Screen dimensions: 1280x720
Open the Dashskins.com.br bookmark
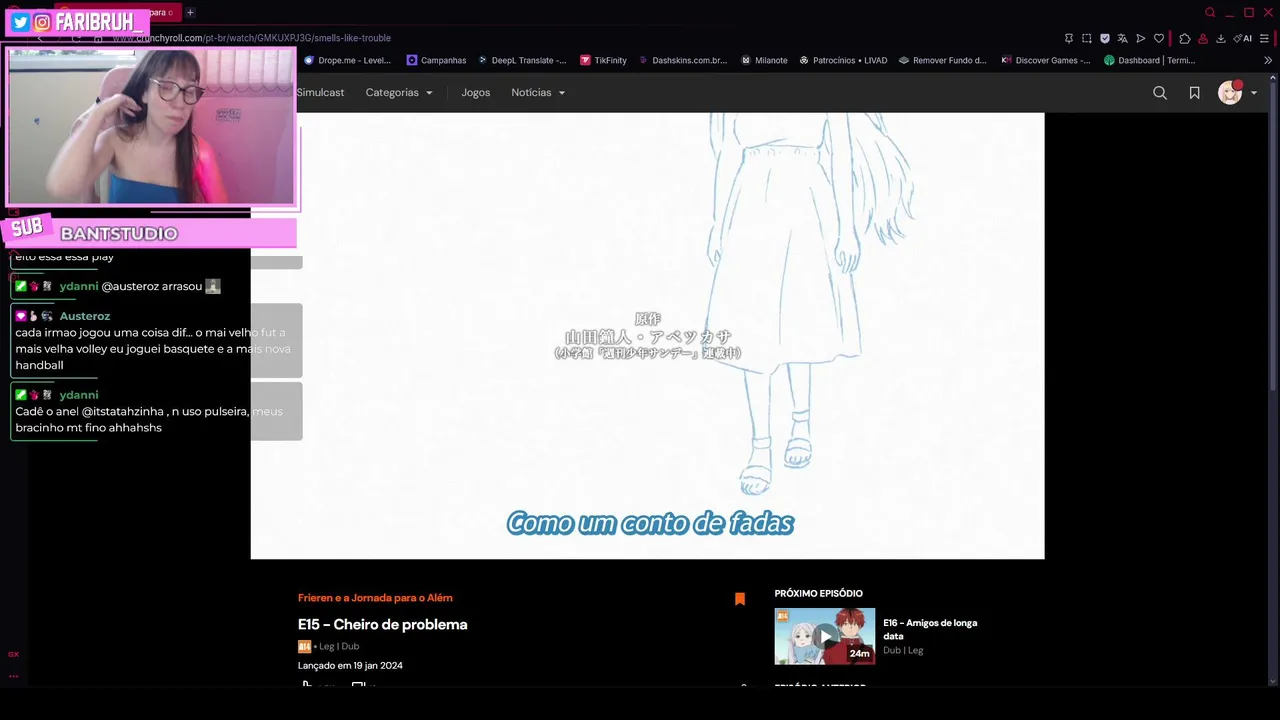(683, 60)
